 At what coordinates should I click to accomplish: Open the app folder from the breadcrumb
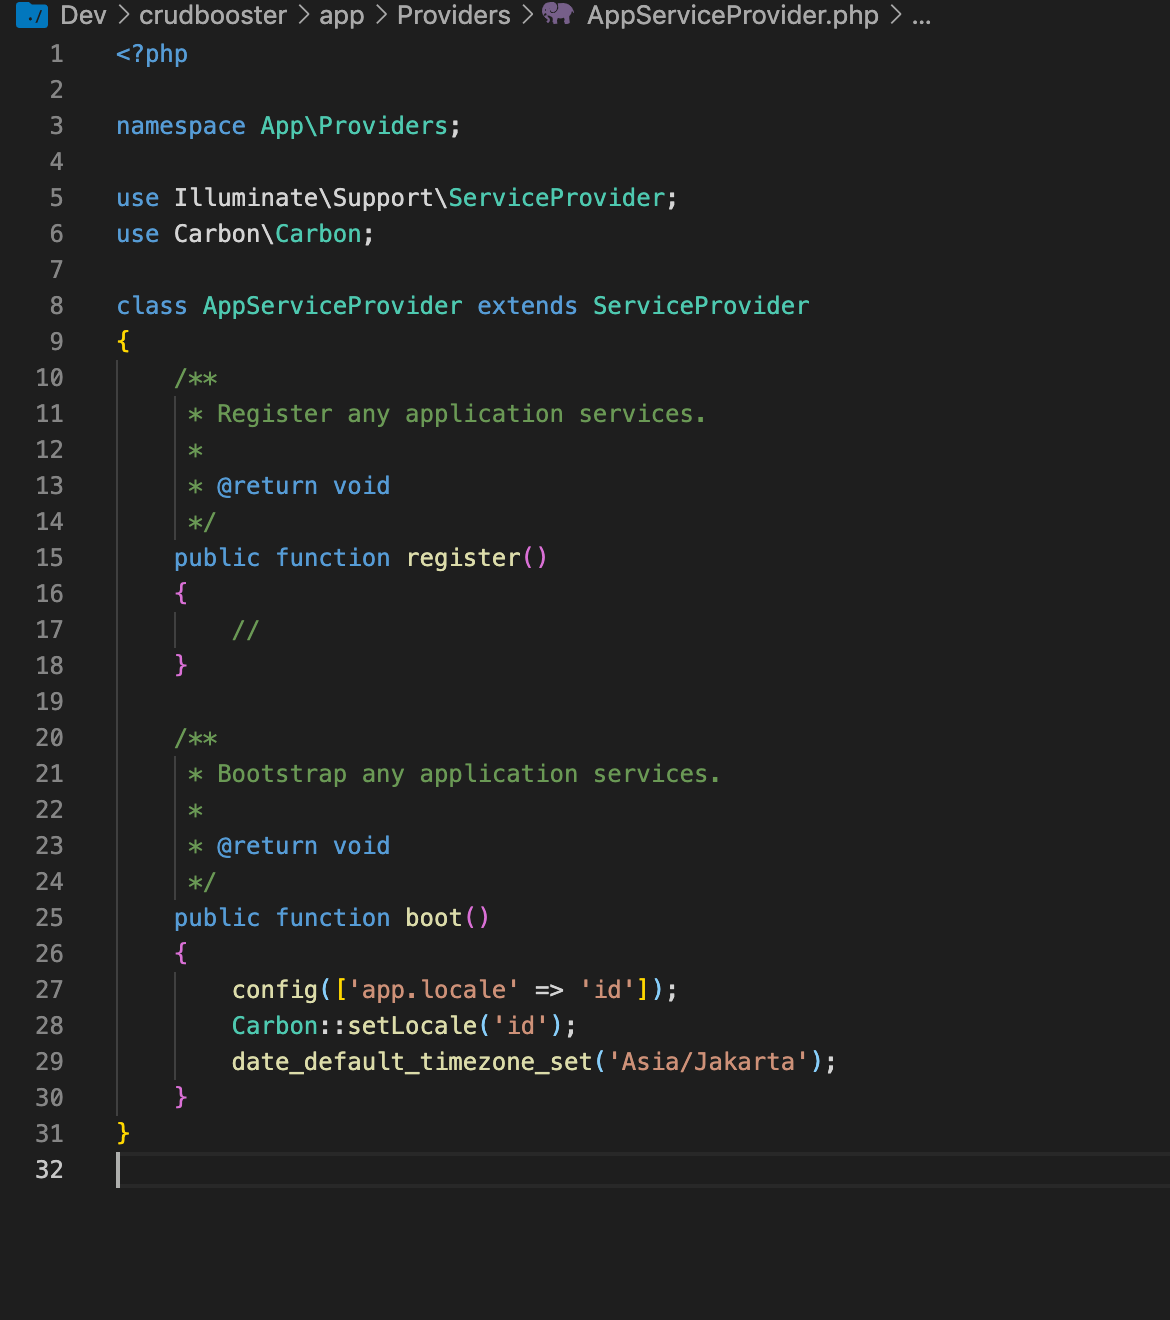[x=340, y=15]
